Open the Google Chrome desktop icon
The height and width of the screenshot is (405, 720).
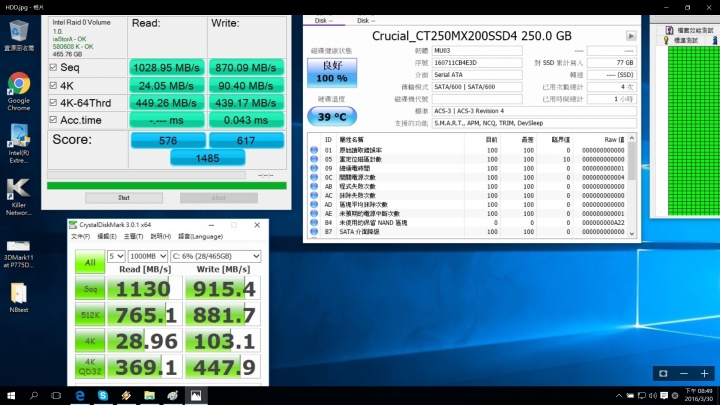point(19,91)
